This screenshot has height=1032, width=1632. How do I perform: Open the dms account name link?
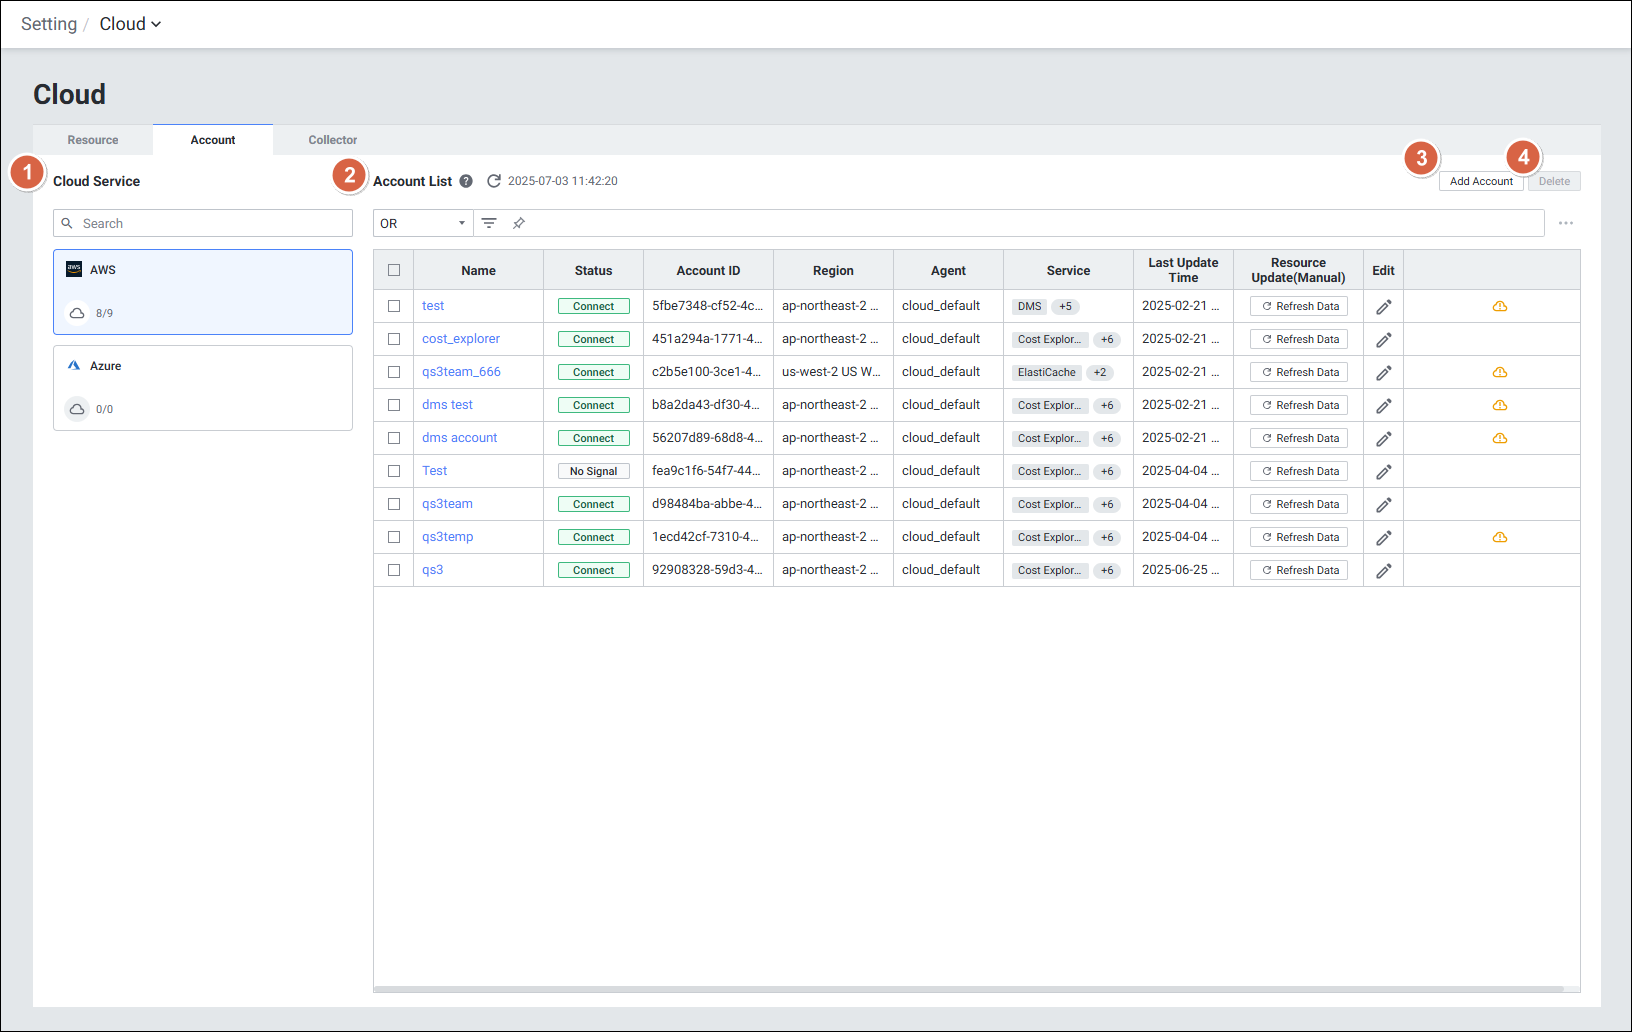pyautogui.click(x=459, y=438)
